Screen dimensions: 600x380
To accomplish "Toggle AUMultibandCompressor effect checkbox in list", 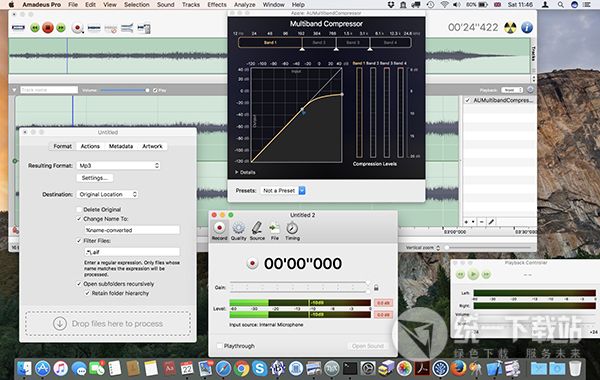I will click(x=468, y=100).
